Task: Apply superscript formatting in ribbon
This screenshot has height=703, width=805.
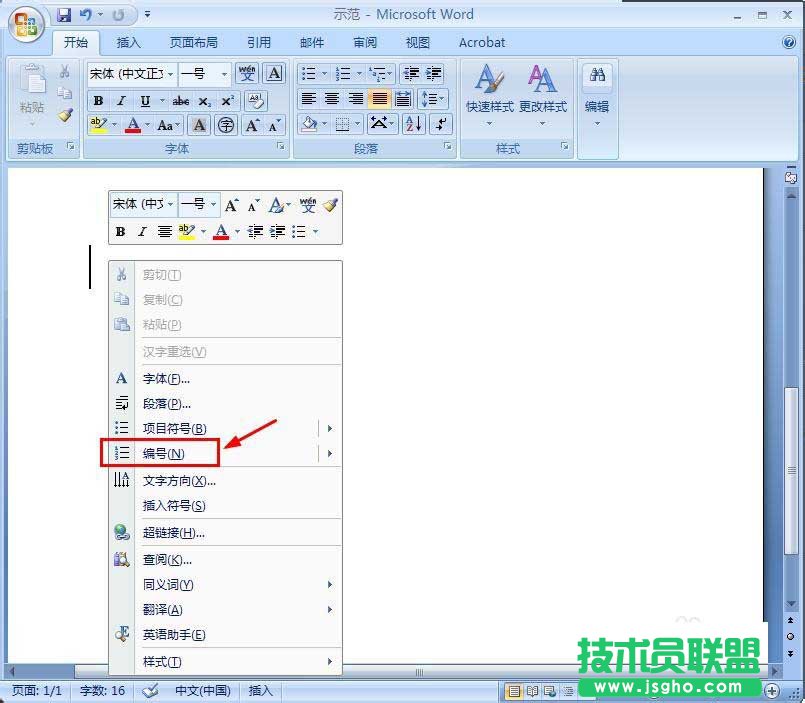Action: (x=227, y=101)
